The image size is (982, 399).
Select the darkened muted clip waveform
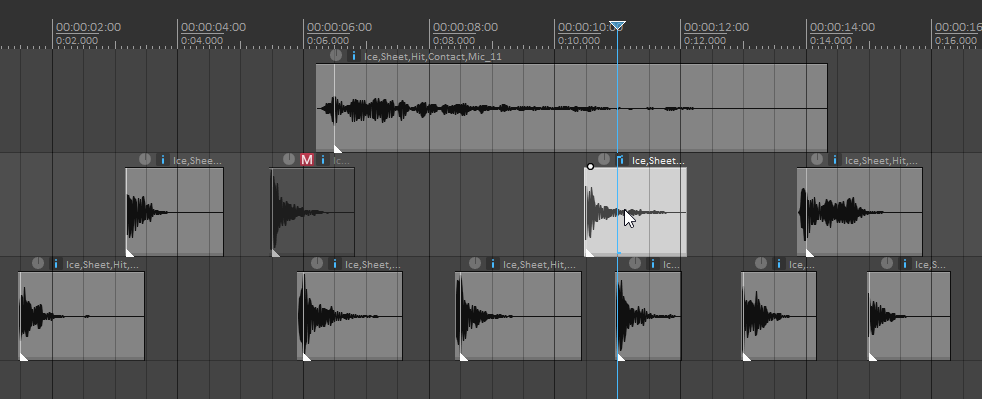[x=312, y=212]
